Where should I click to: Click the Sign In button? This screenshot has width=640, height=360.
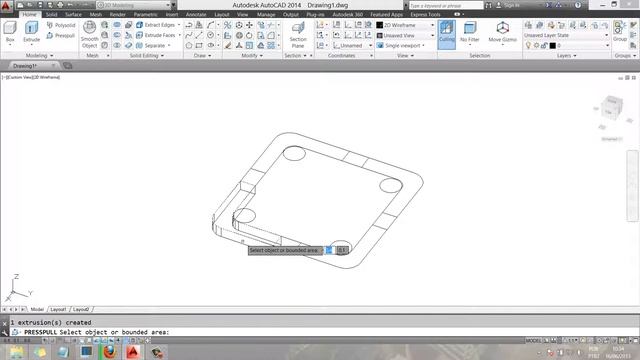tap(508, 5)
